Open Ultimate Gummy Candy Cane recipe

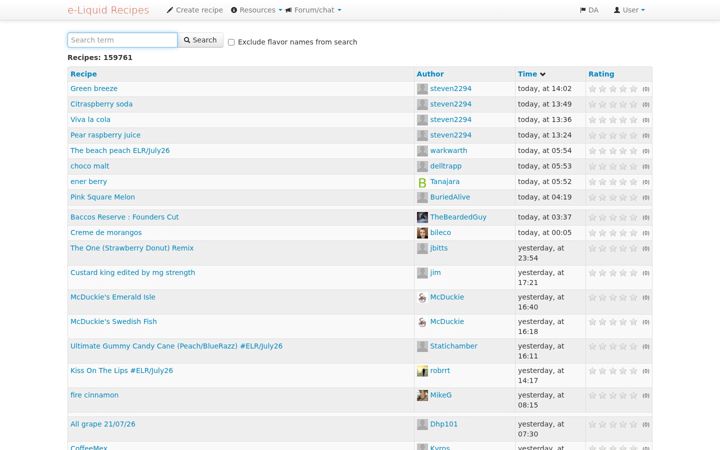coord(176,346)
